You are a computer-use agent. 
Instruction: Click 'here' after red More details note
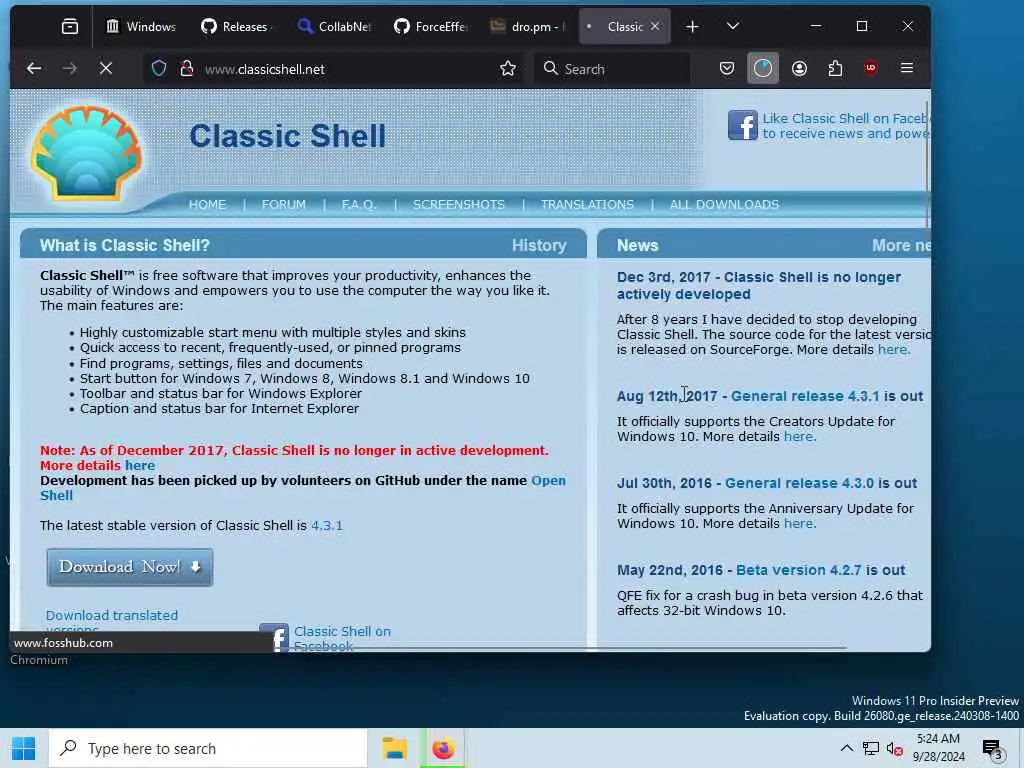[140, 466]
